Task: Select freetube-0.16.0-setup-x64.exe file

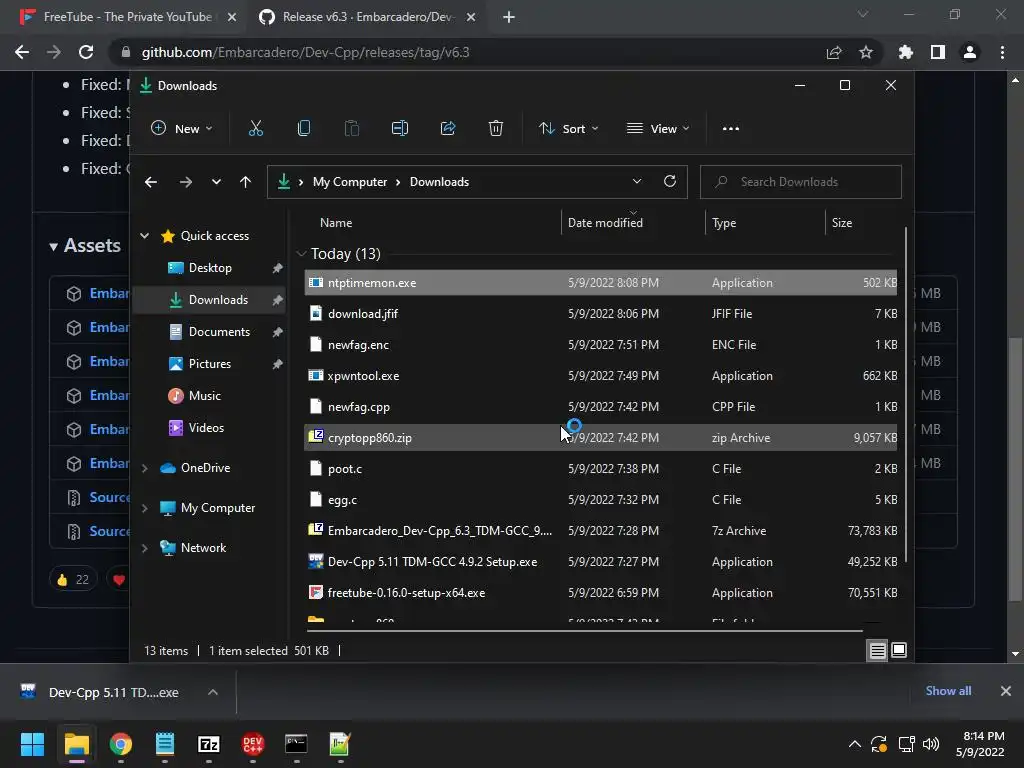Action: point(600,593)
